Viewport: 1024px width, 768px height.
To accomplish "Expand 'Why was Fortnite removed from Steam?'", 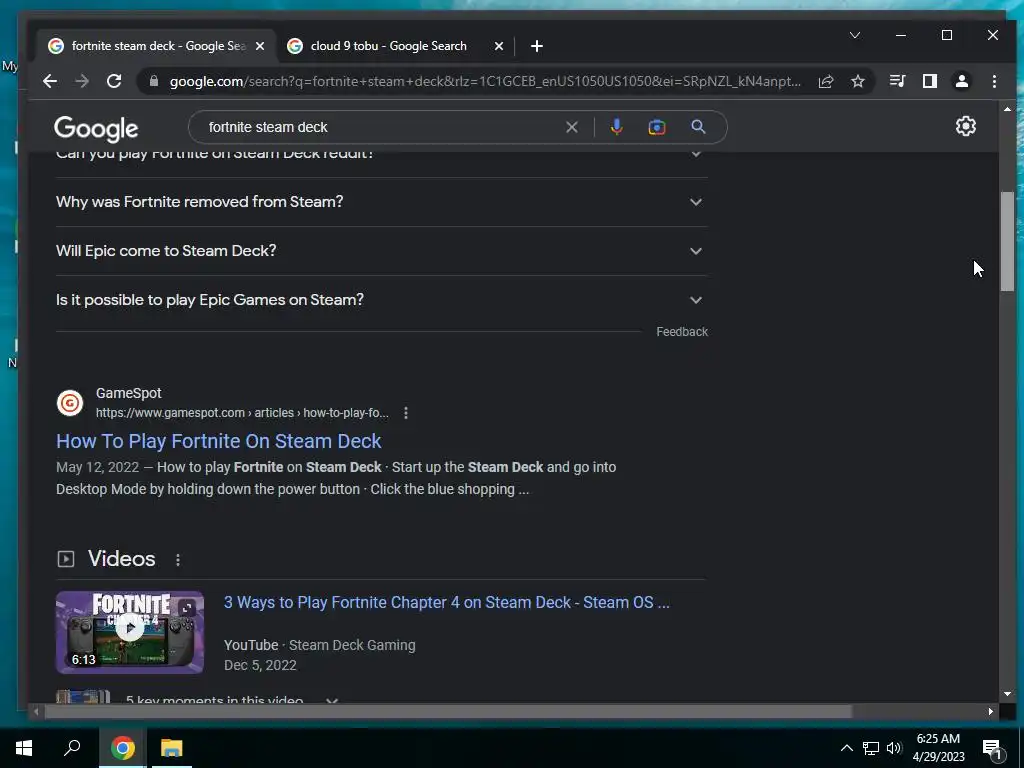I will pyautogui.click(x=381, y=202).
